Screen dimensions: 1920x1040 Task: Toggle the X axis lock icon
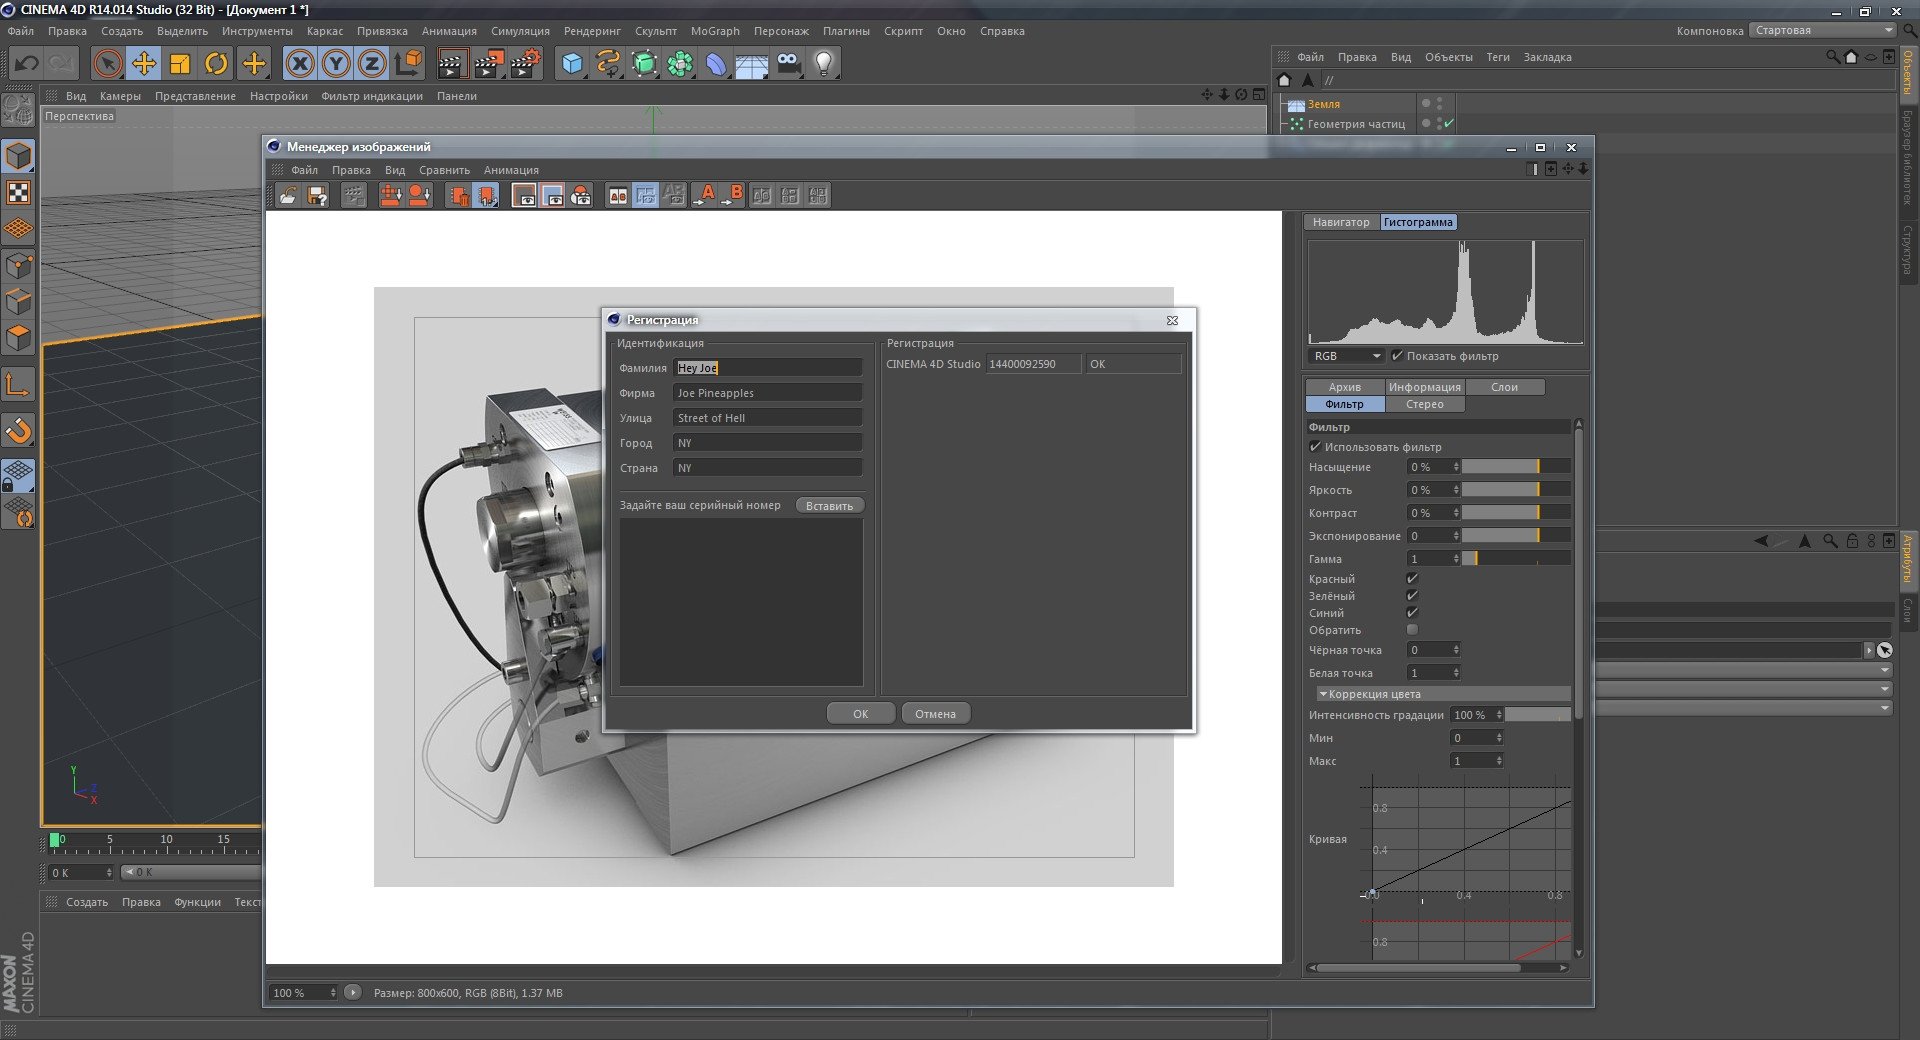(299, 64)
